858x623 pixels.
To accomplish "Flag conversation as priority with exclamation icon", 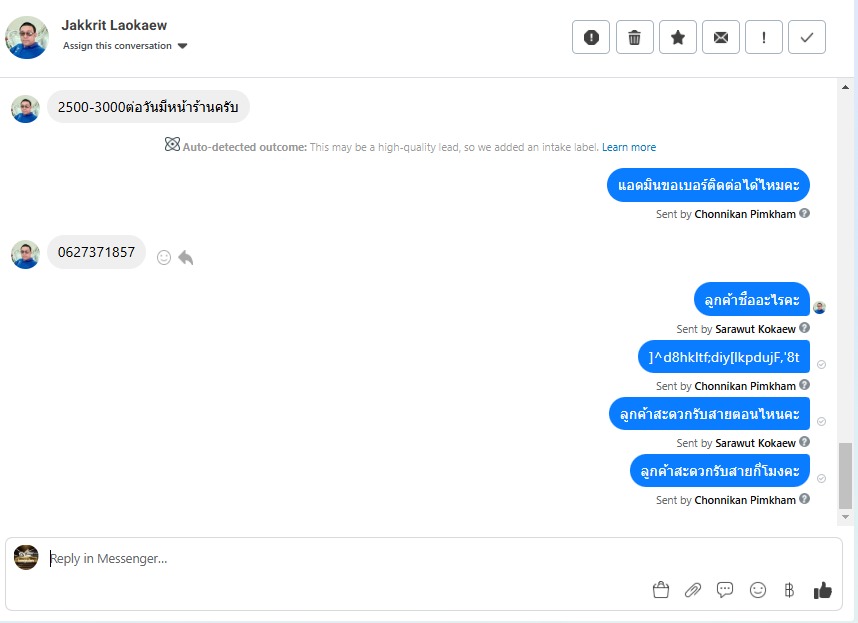I will (764, 37).
